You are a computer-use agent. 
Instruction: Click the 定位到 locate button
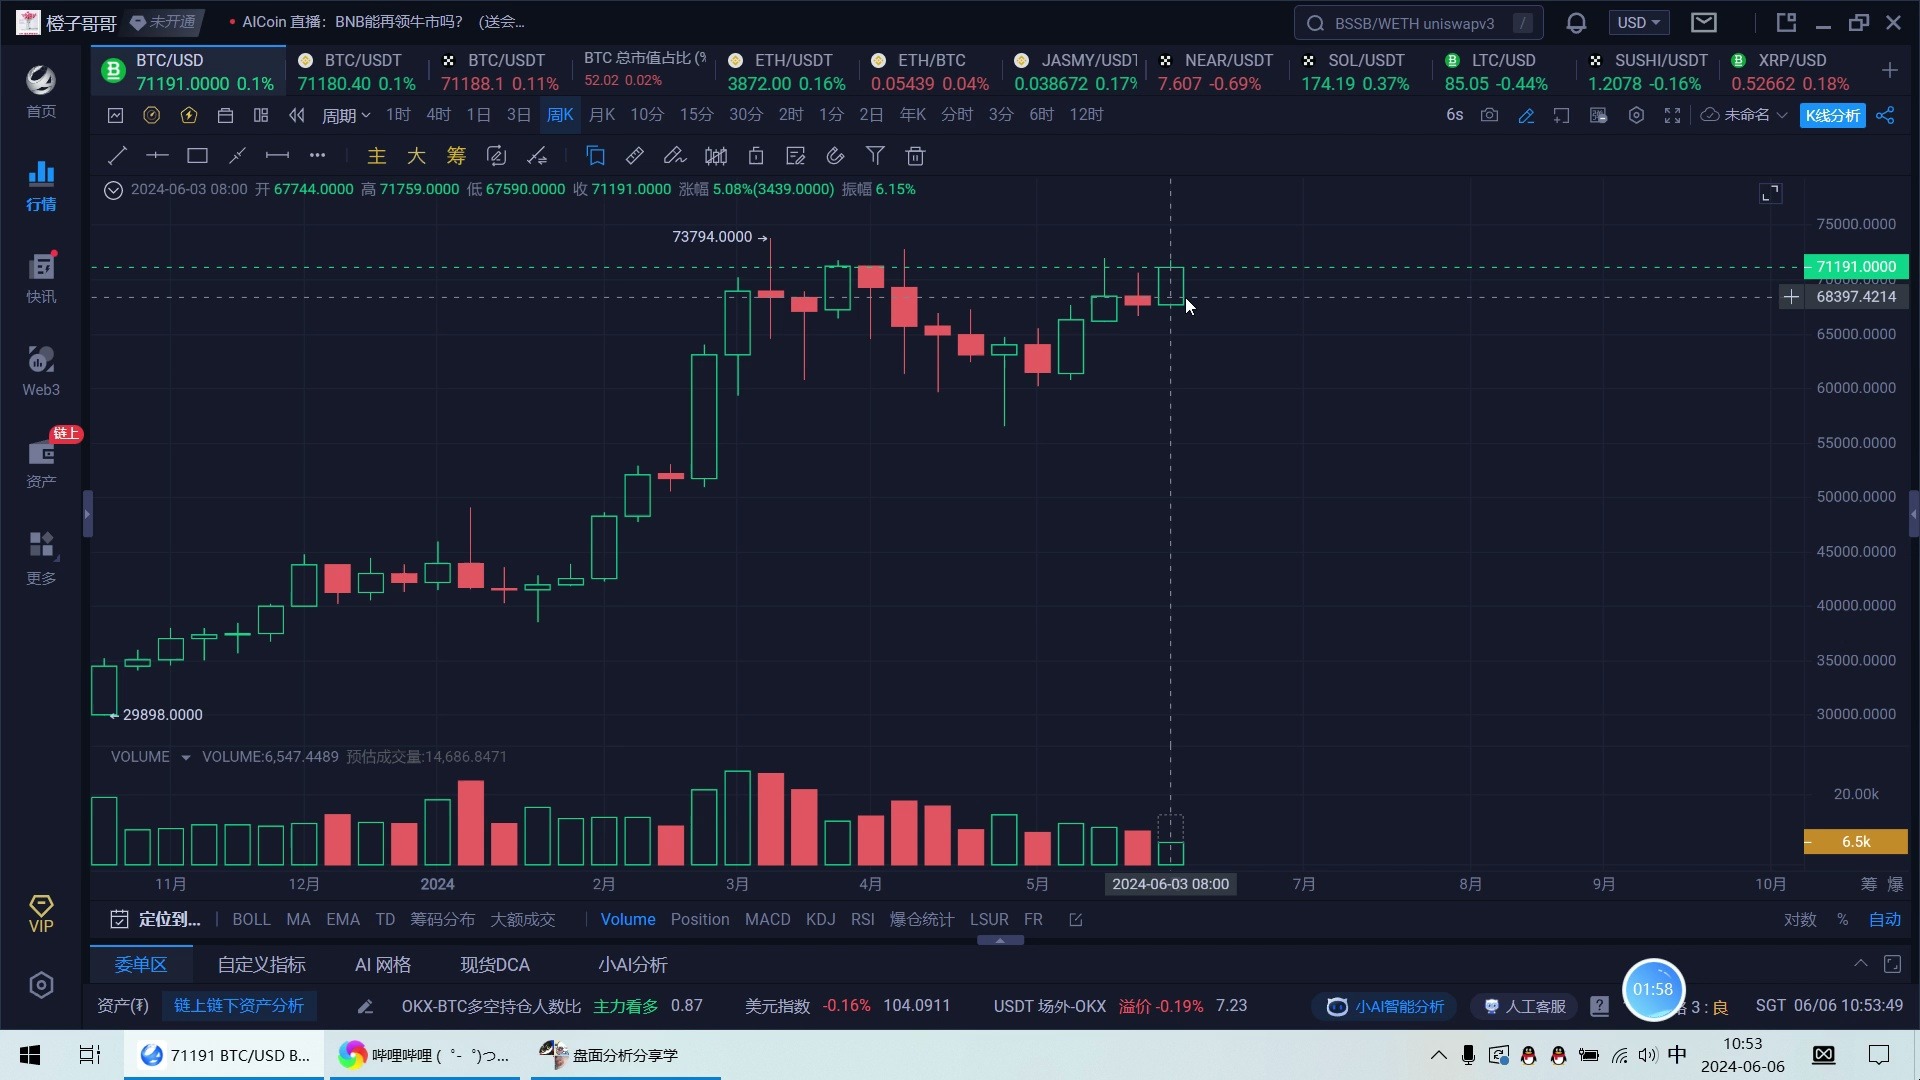155,920
